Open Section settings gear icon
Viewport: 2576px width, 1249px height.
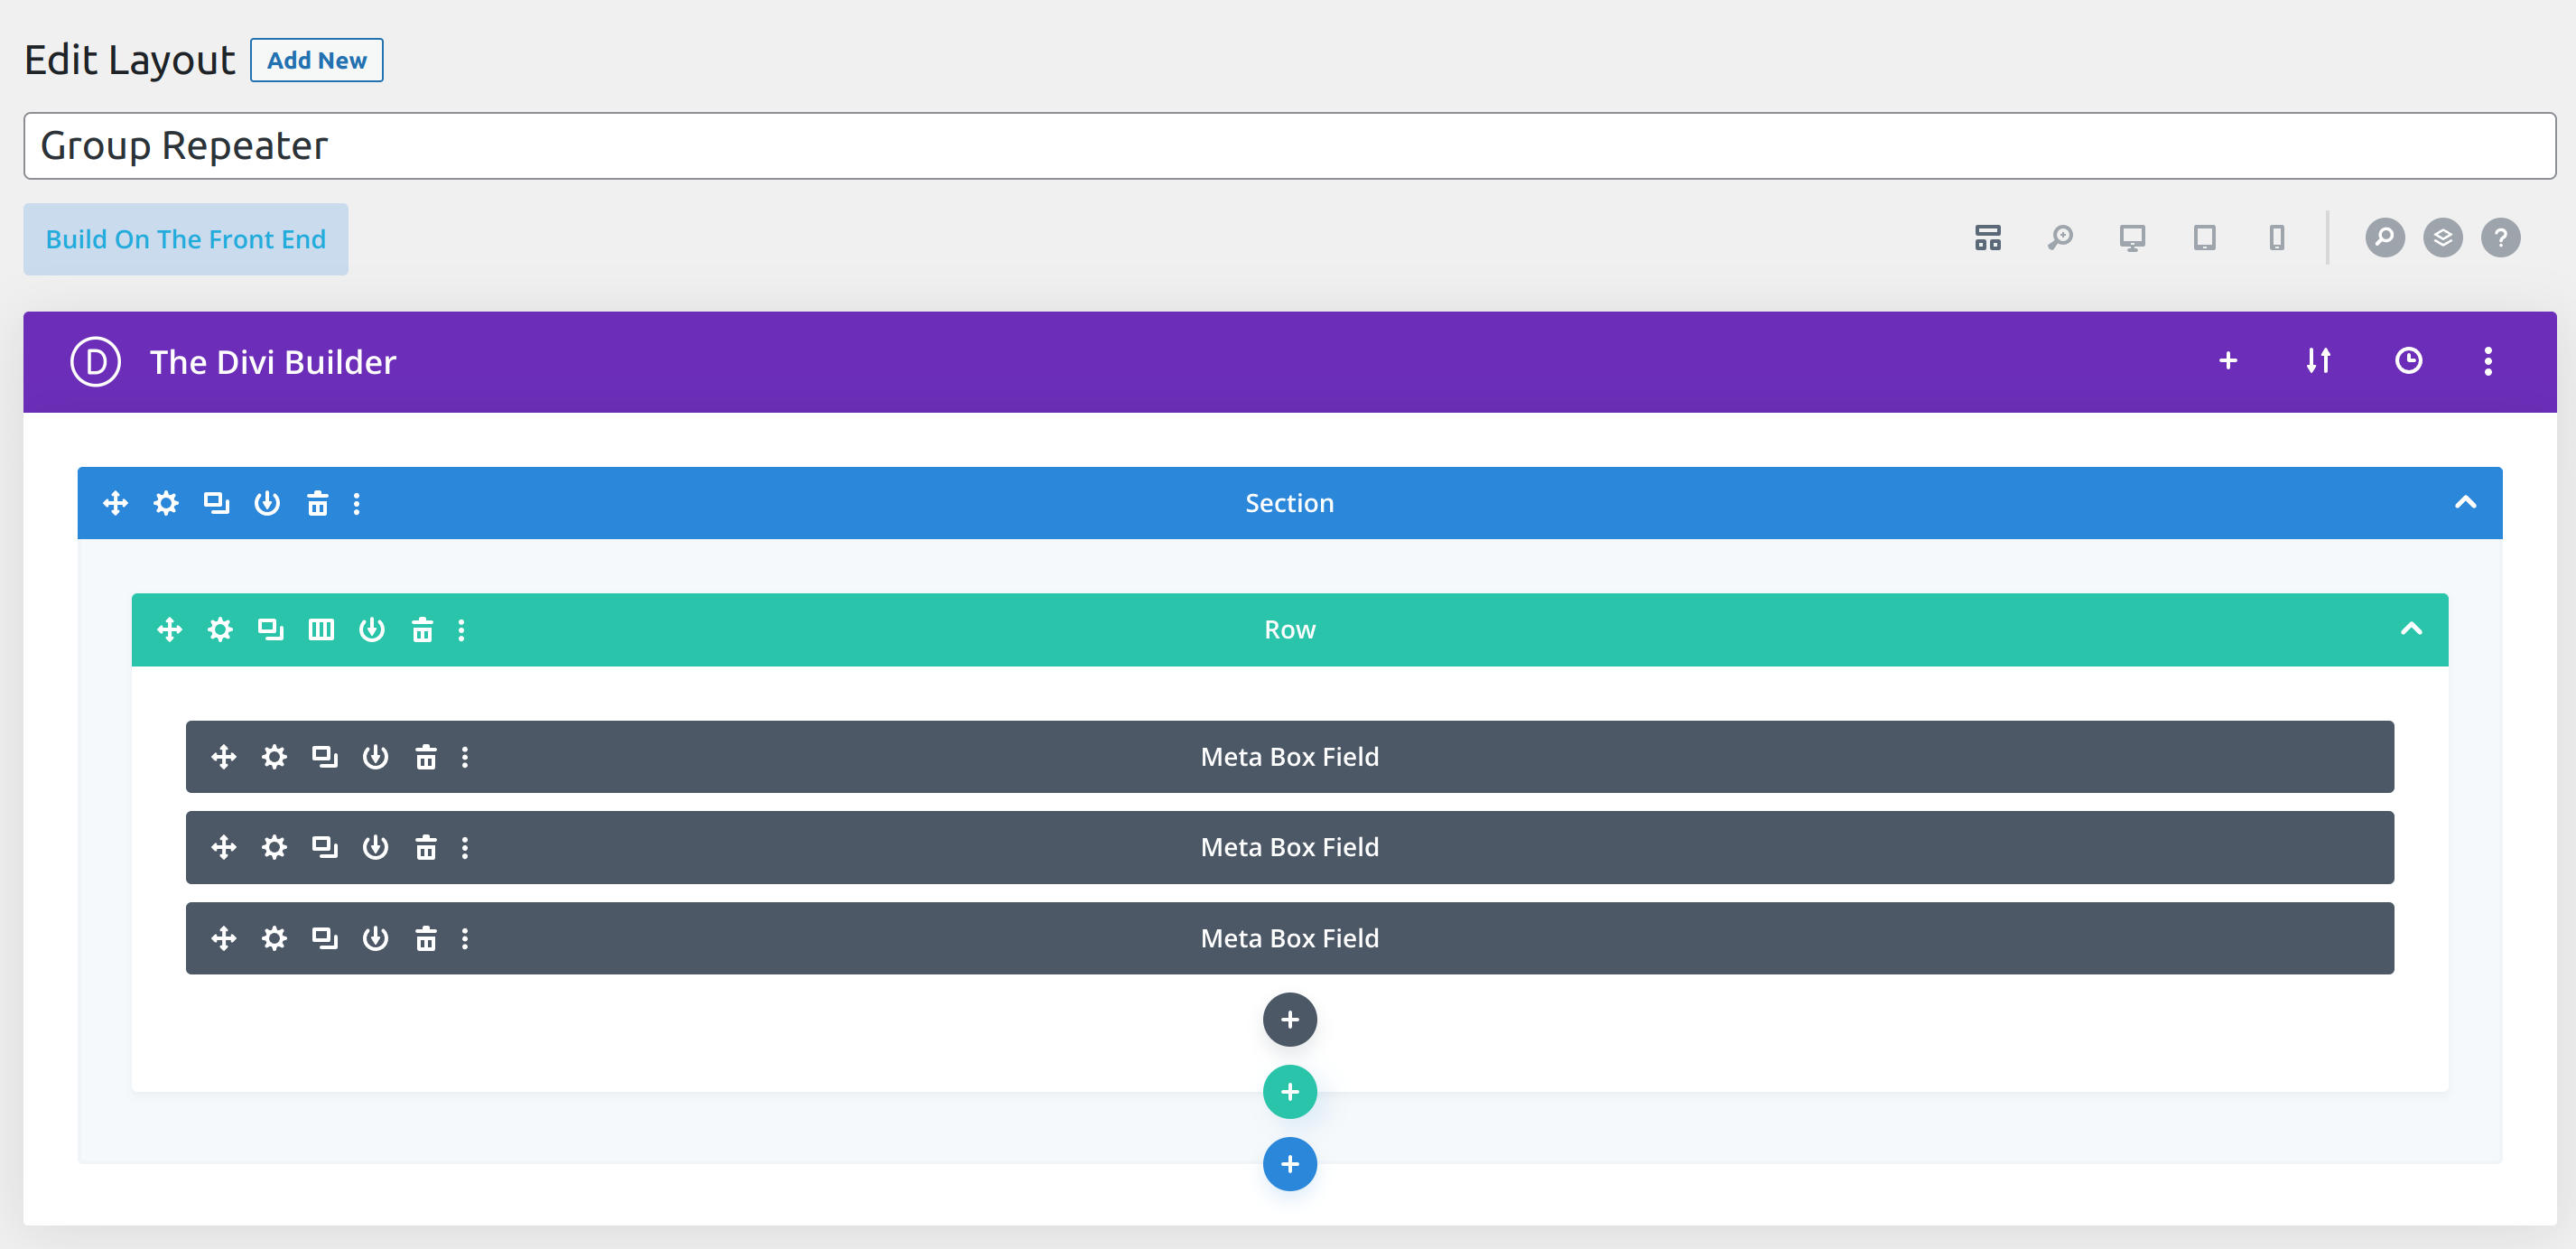[166, 503]
